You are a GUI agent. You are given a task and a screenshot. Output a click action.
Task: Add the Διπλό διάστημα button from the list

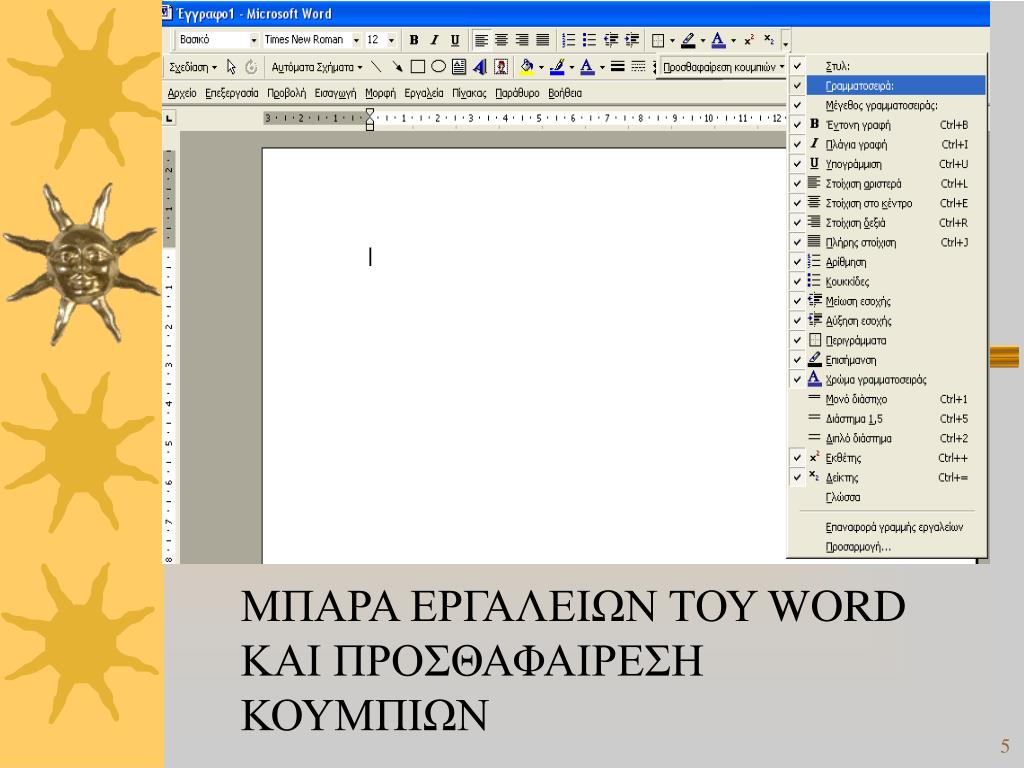pos(887,438)
